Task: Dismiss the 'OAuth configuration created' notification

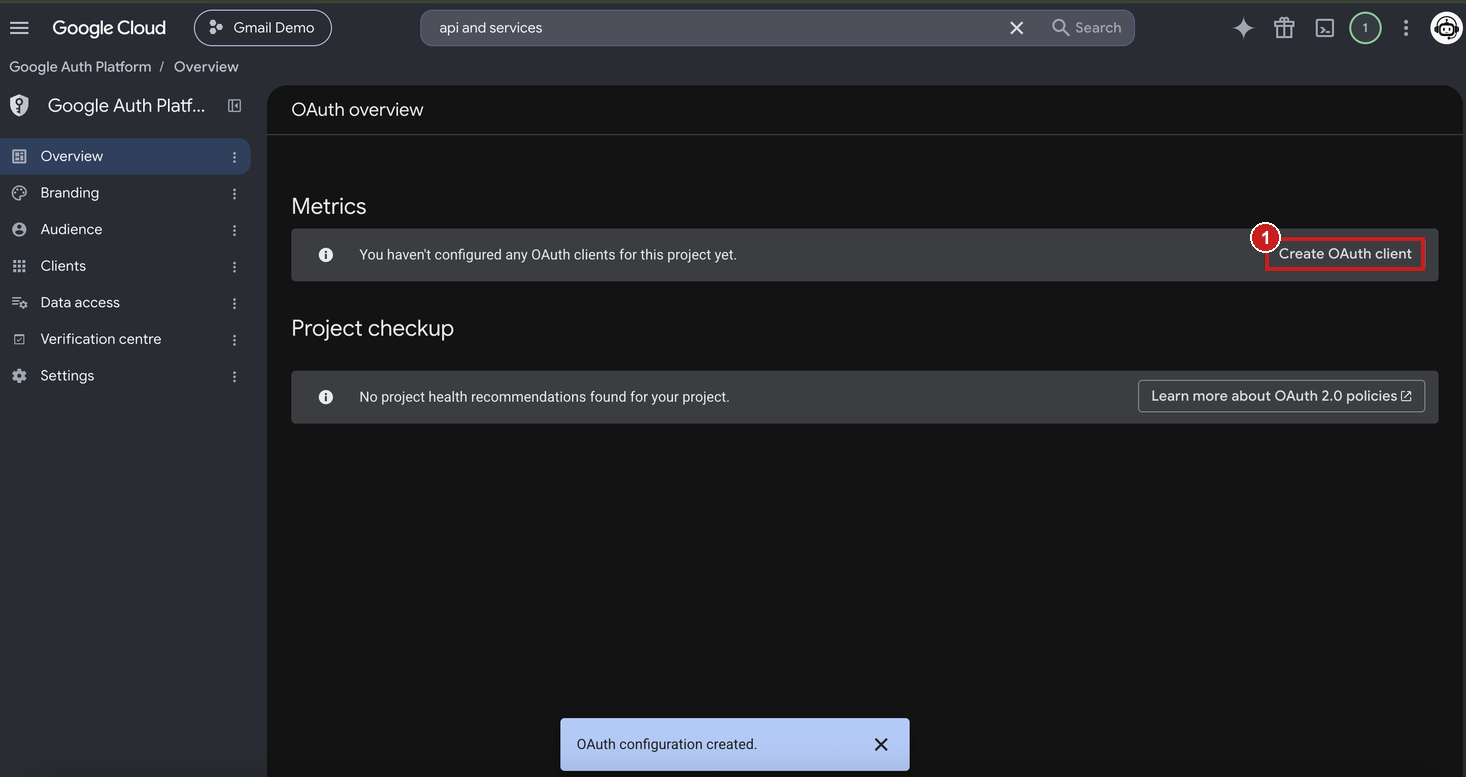Action: point(881,744)
